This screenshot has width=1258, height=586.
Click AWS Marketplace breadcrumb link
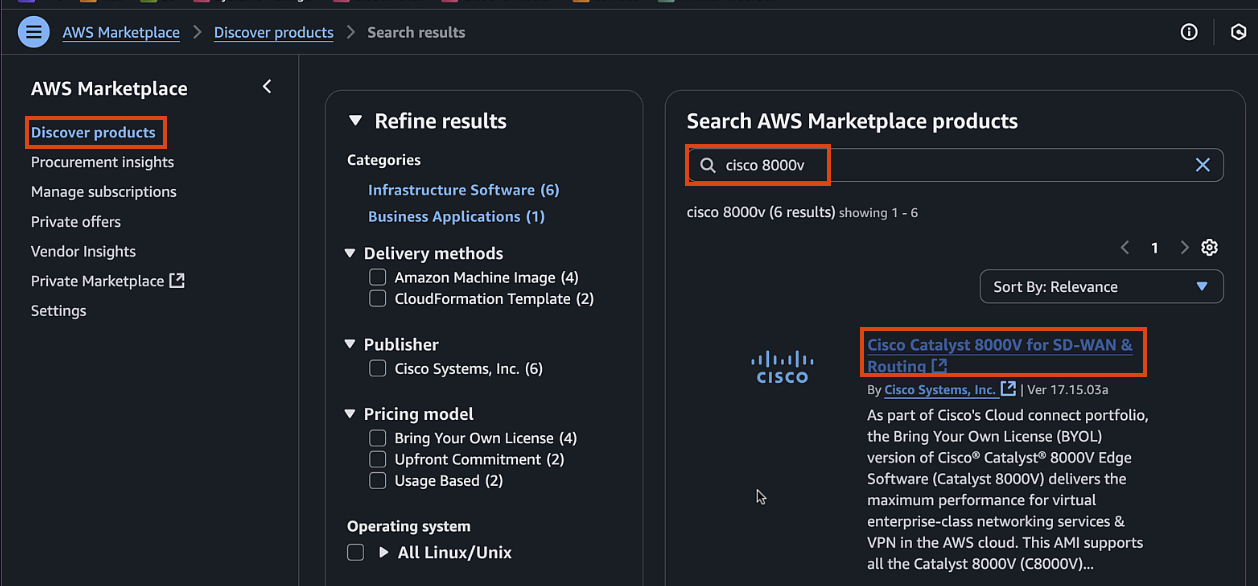pyautogui.click(x=121, y=32)
